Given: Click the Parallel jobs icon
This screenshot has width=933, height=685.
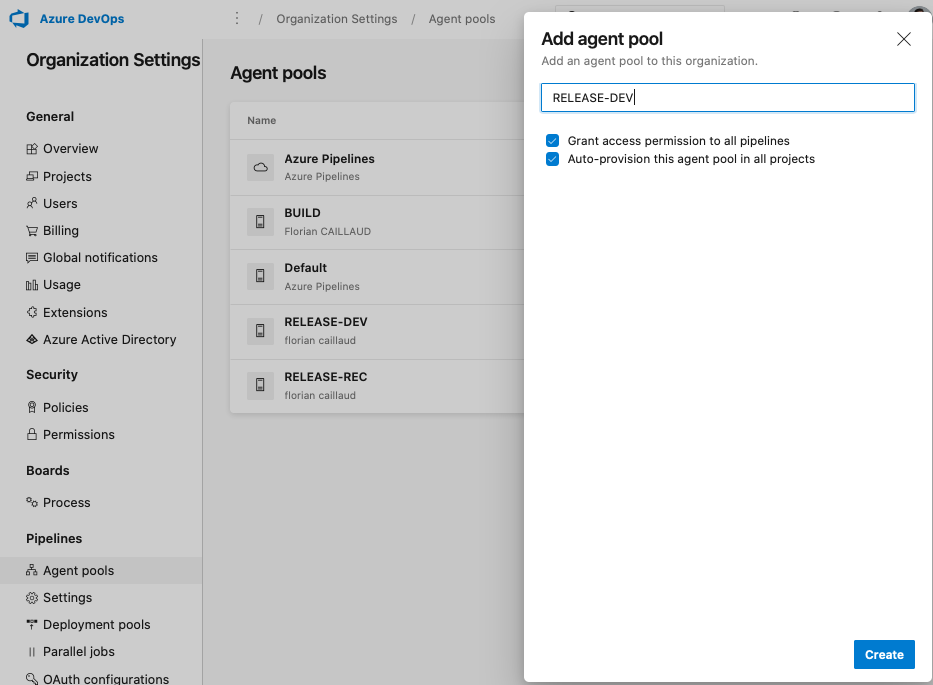Looking at the screenshot, I should point(32,652).
